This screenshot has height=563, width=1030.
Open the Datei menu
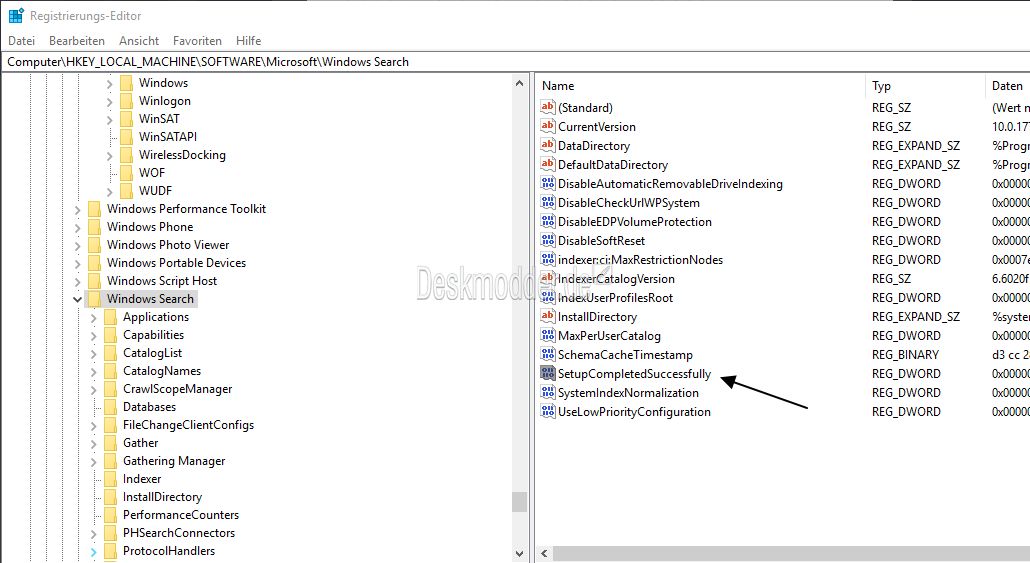click(x=21, y=41)
